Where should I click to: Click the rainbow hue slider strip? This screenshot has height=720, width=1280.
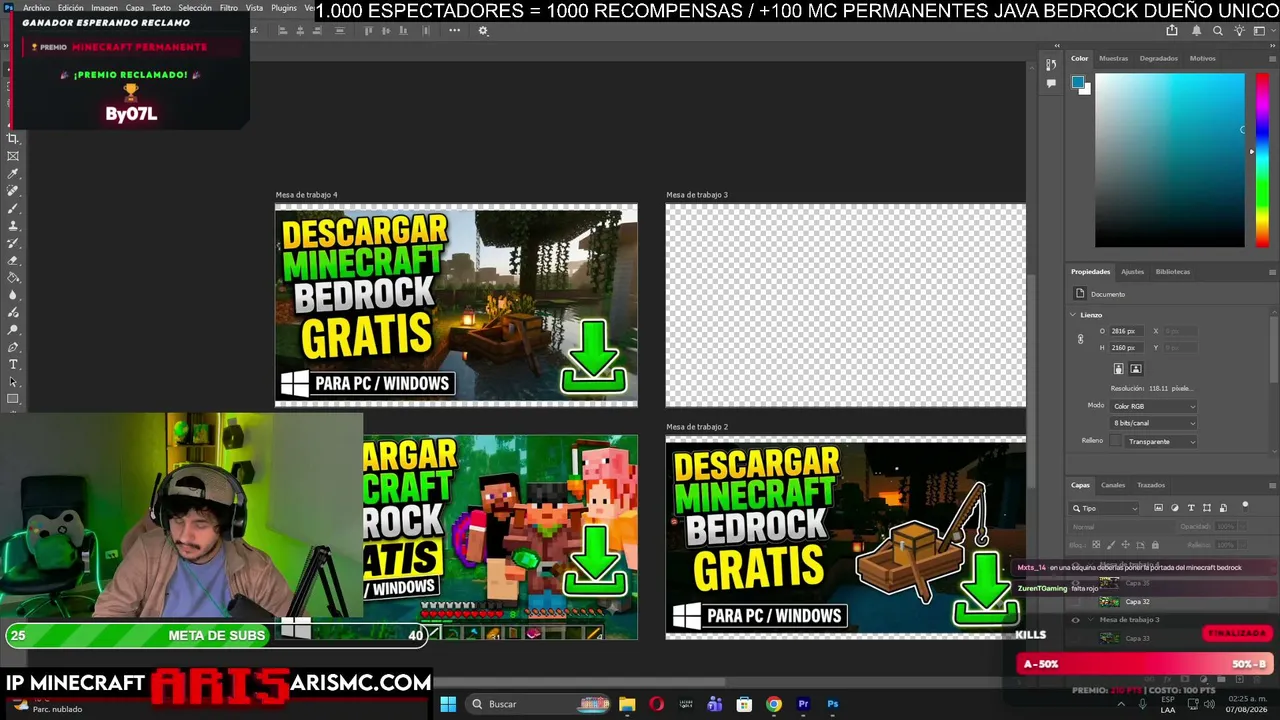(x=1262, y=160)
